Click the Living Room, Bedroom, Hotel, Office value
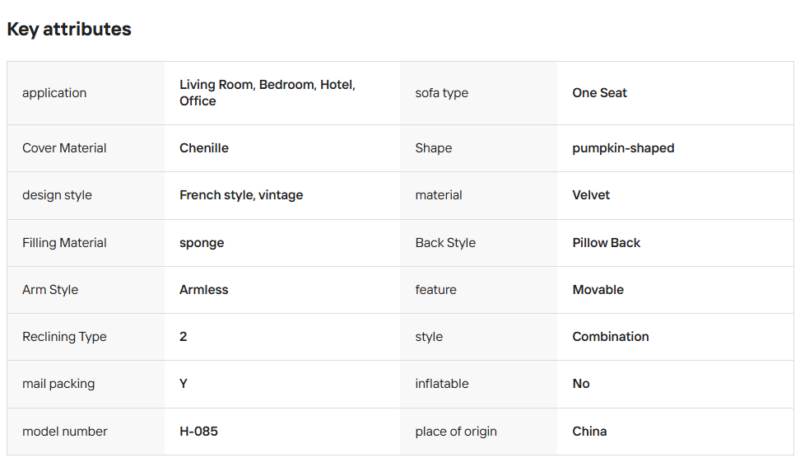800x467 pixels. pyautogui.click(x=267, y=93)
